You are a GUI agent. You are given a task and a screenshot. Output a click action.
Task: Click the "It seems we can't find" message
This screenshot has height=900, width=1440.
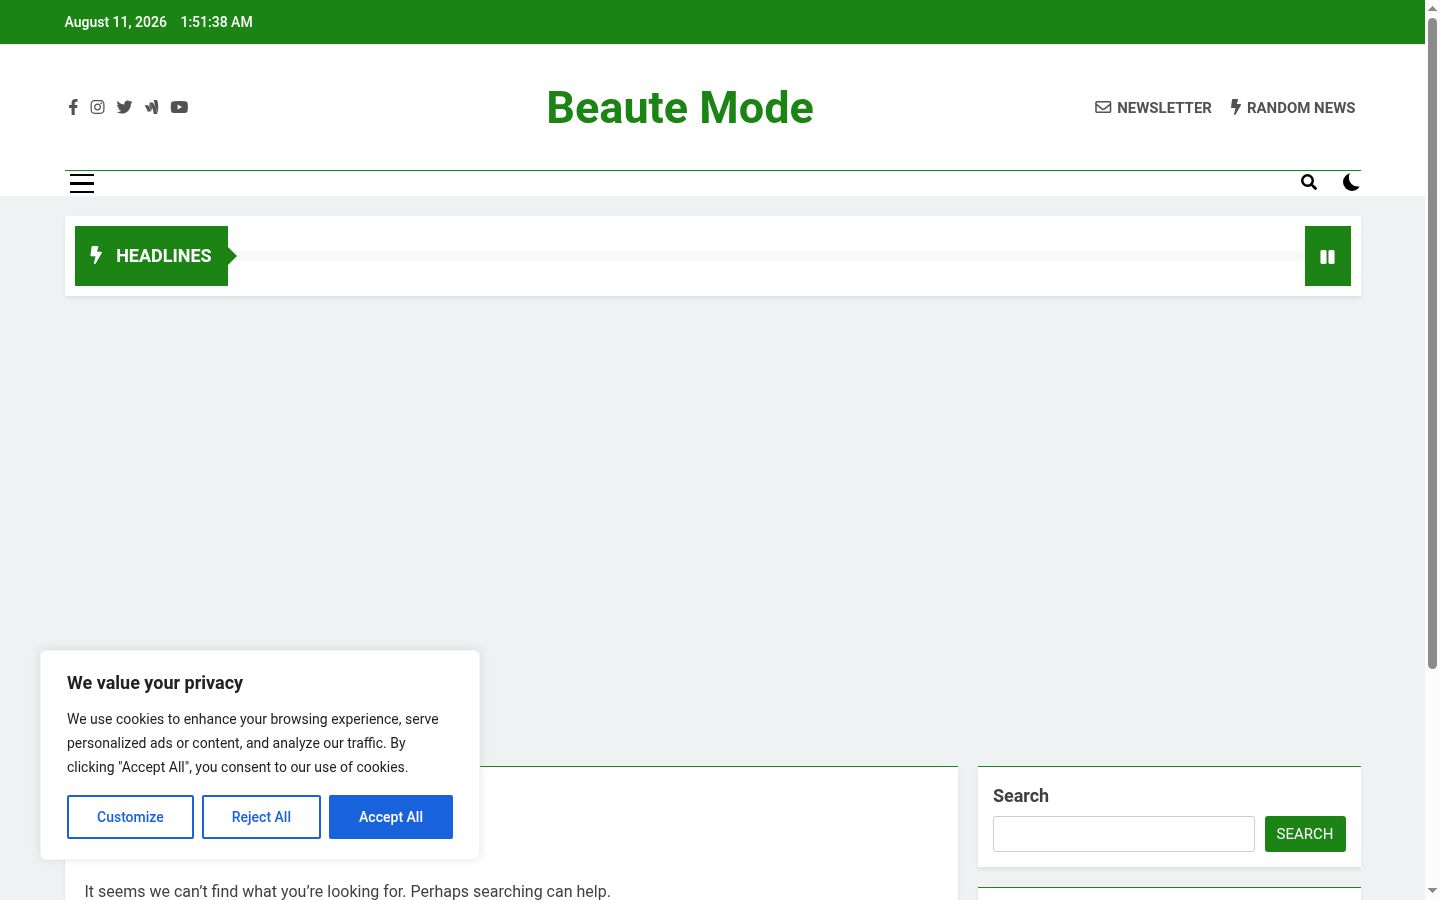[x=347, y=891]
